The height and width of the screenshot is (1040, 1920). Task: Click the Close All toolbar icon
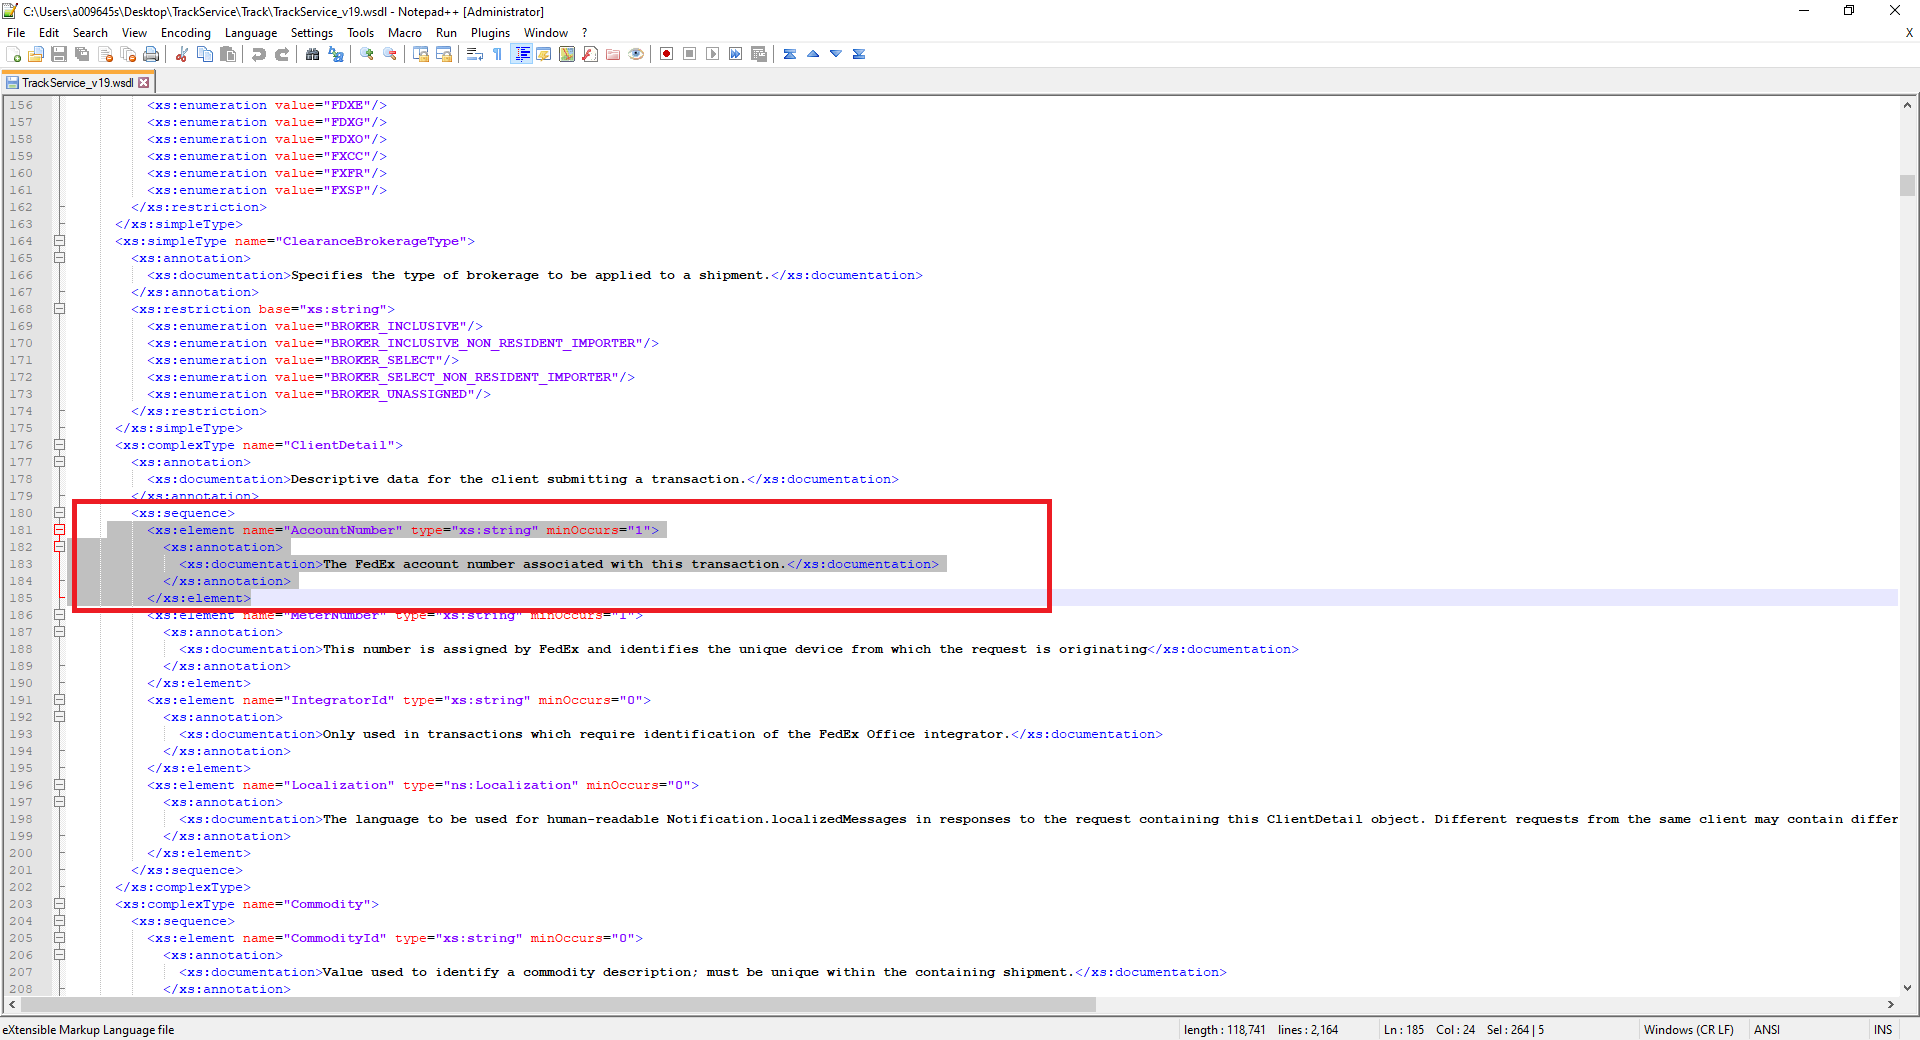(x=128, y=54)
